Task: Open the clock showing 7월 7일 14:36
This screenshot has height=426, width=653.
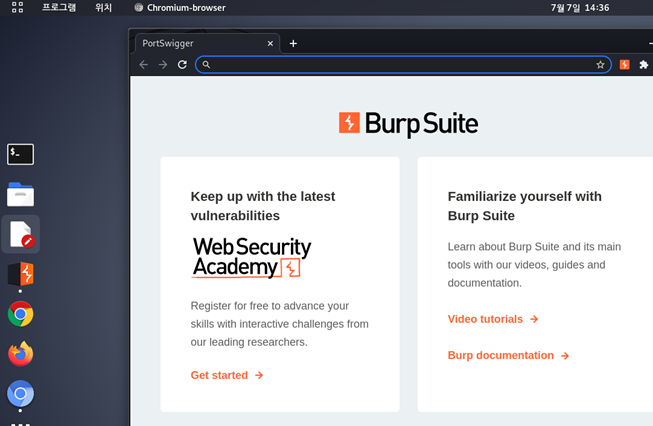Action: (580, 7)
